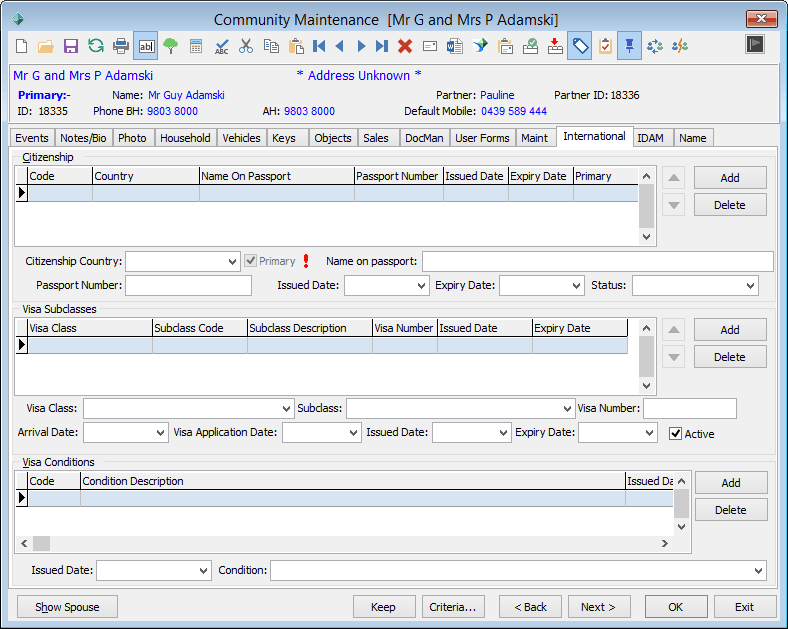
Task: Switch to the DocMan tab
Action: tap(424, 138)
